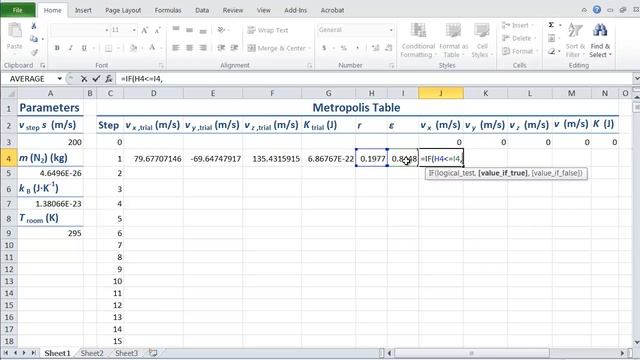Click Decrease Indent icon
The height and width of the screenshot is (360, 640).
tap(221, 48)
